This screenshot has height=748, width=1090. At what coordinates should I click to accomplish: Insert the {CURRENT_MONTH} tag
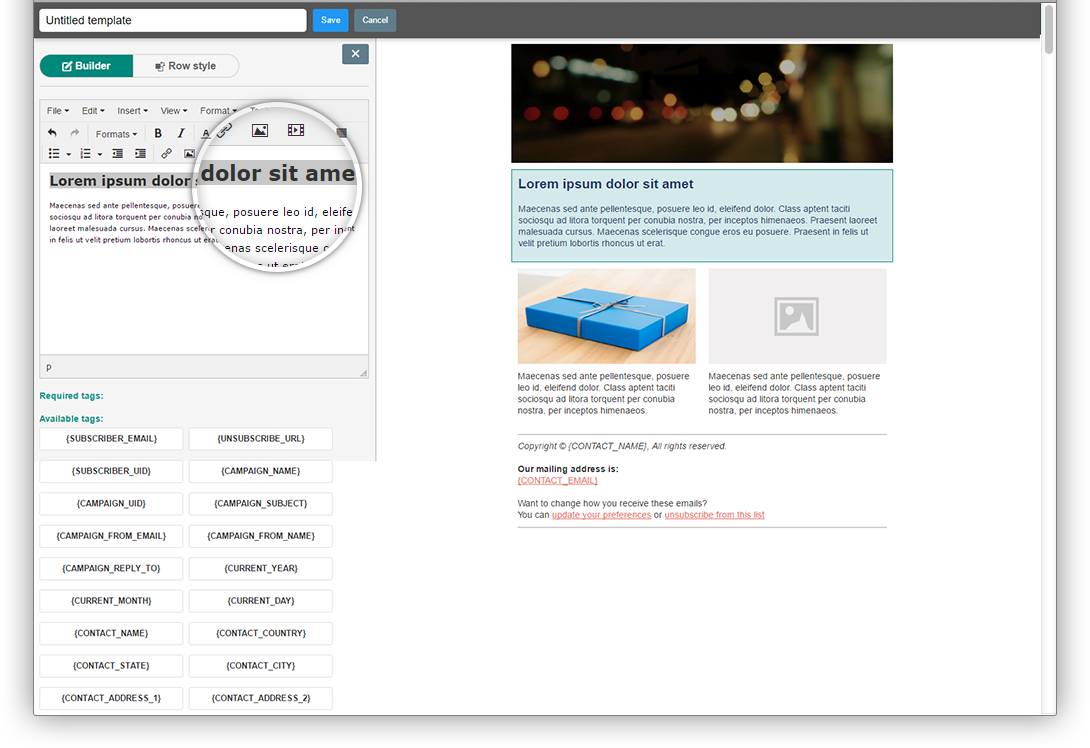111,601
